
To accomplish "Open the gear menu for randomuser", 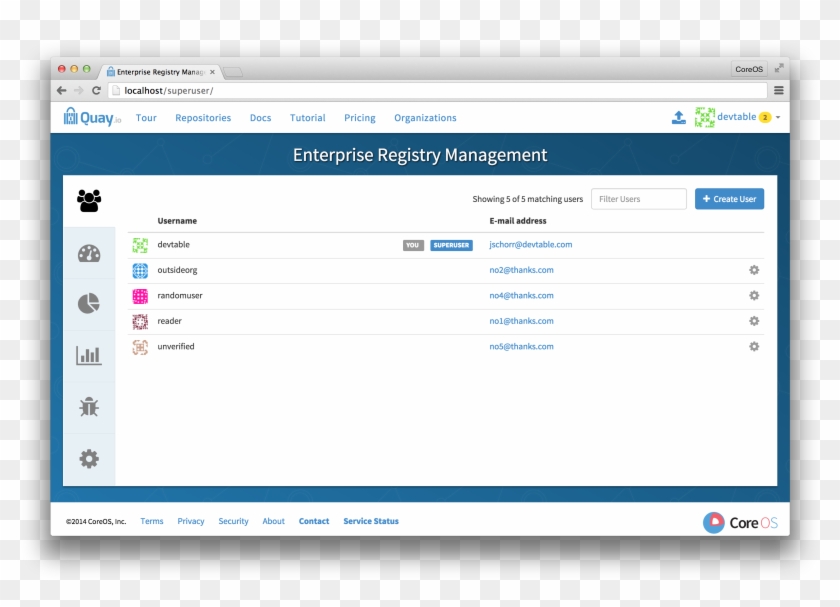I will click(x=755, y=295).
